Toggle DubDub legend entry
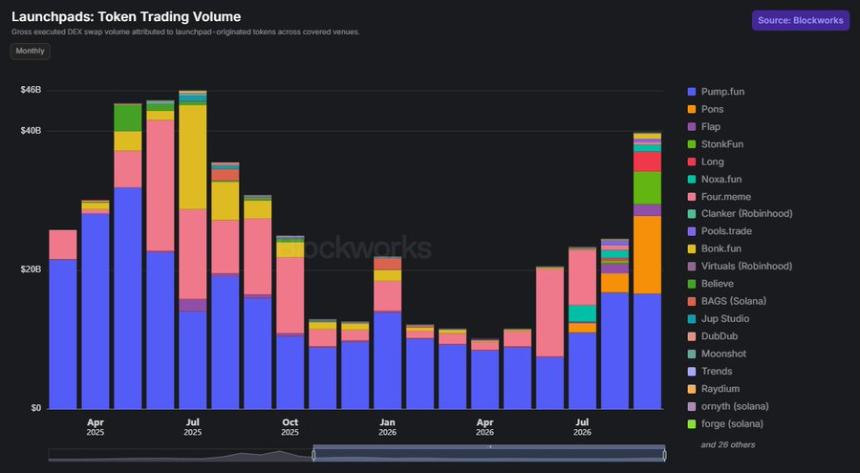This screenshot has height=473, width=860. point(712,336)
